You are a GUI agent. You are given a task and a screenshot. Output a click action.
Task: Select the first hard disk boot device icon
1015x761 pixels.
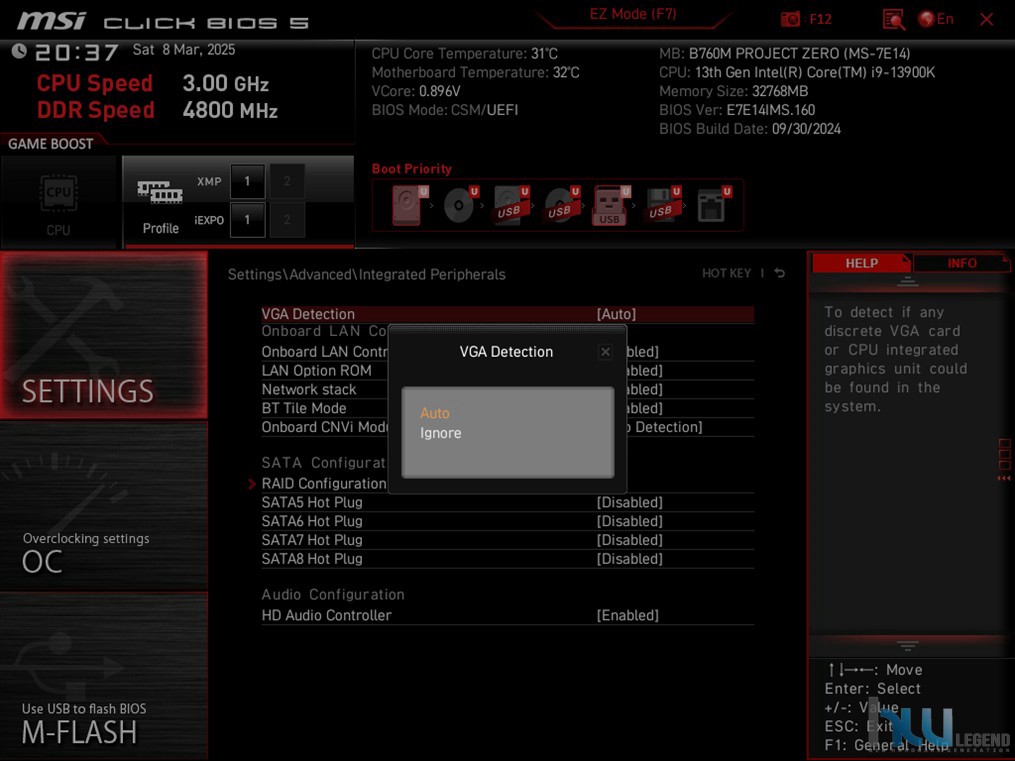pos(410,204)
